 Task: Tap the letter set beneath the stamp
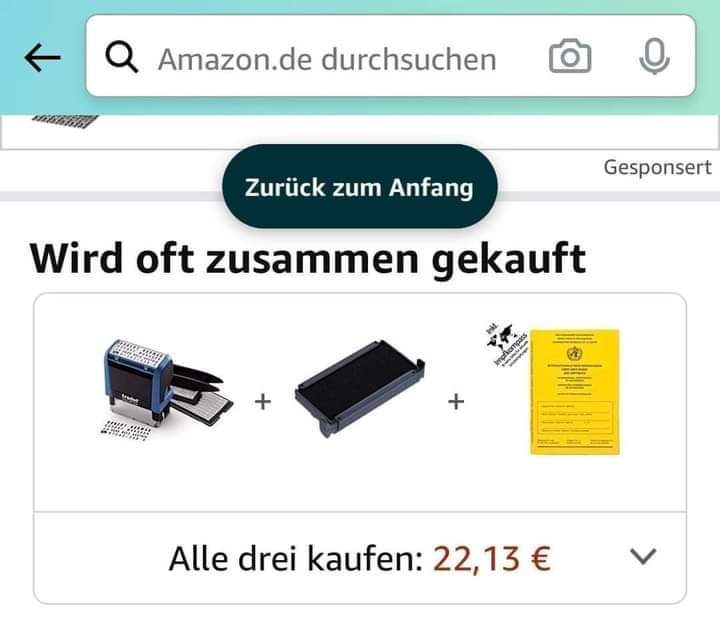click(126, 430)
